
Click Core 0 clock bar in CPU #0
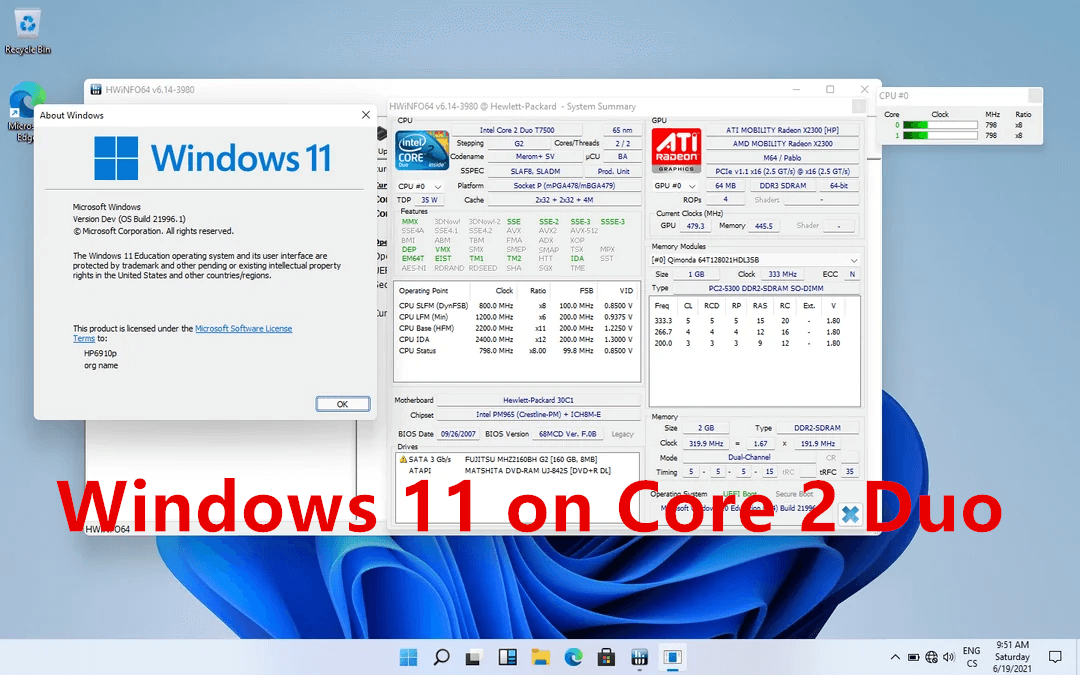[939, 125]
